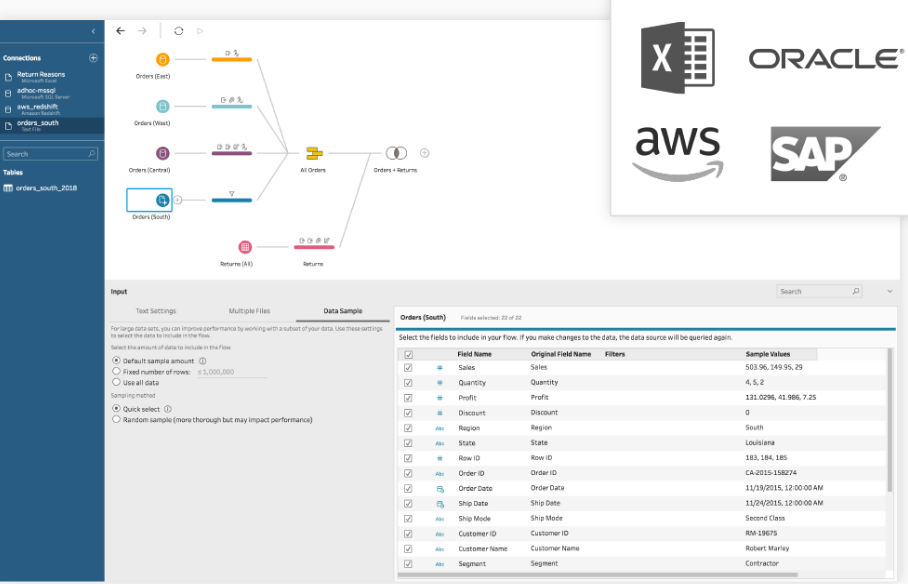
Task: Open the plus expander beside Orders + Returns
Action: pyautogui.click(x=422, y=152)
